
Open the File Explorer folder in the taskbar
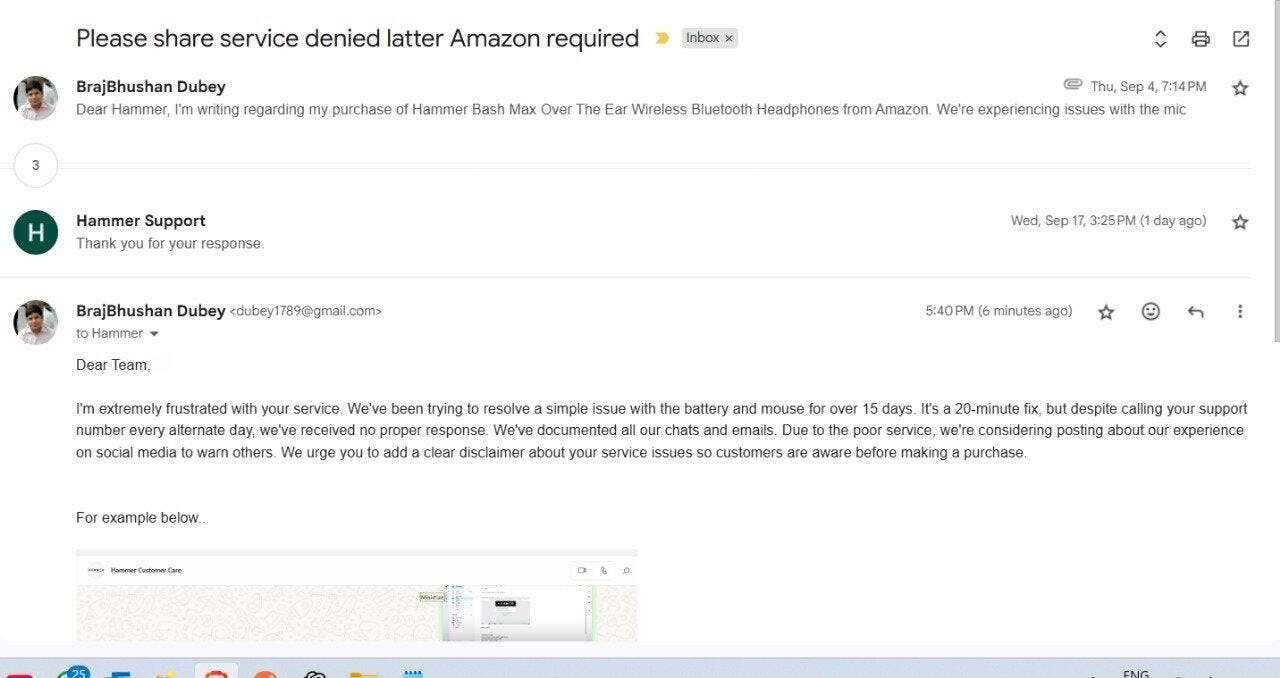[x=364, y=672]
